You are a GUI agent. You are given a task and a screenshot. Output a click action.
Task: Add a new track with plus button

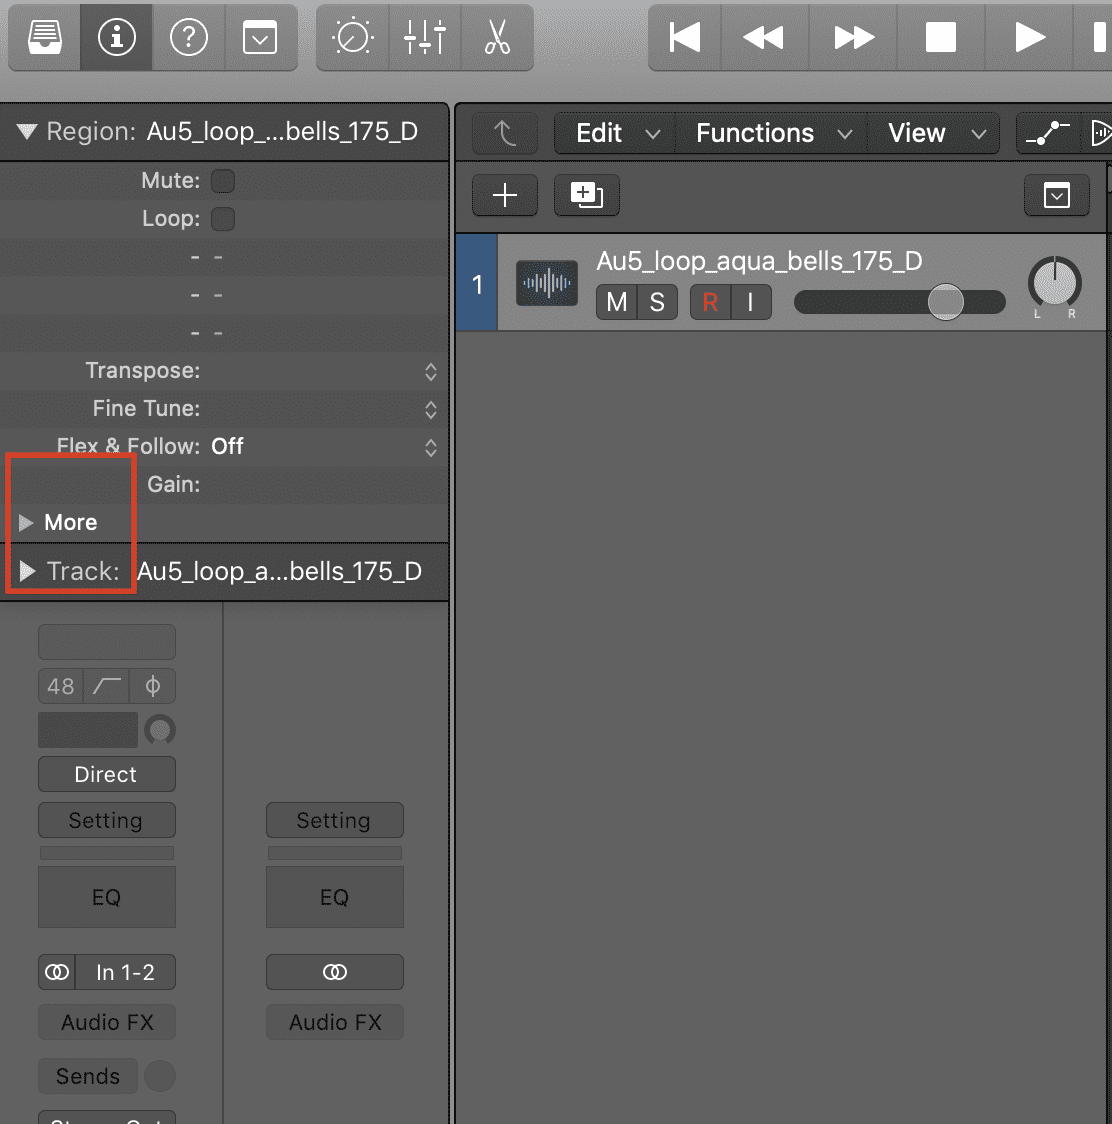[505, 195]
